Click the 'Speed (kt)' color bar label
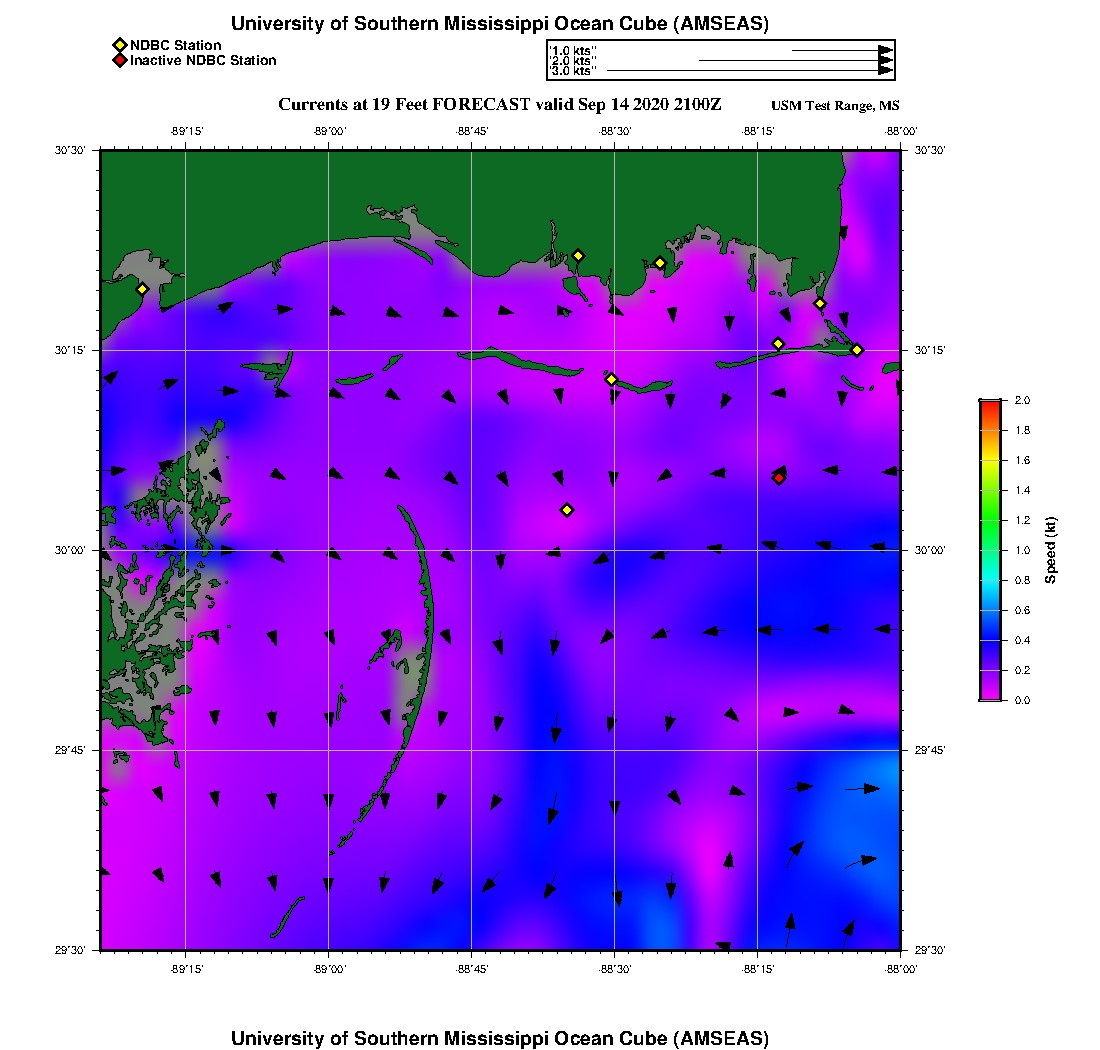This screenshot has height=1050, width=1100. (1052, 551)
